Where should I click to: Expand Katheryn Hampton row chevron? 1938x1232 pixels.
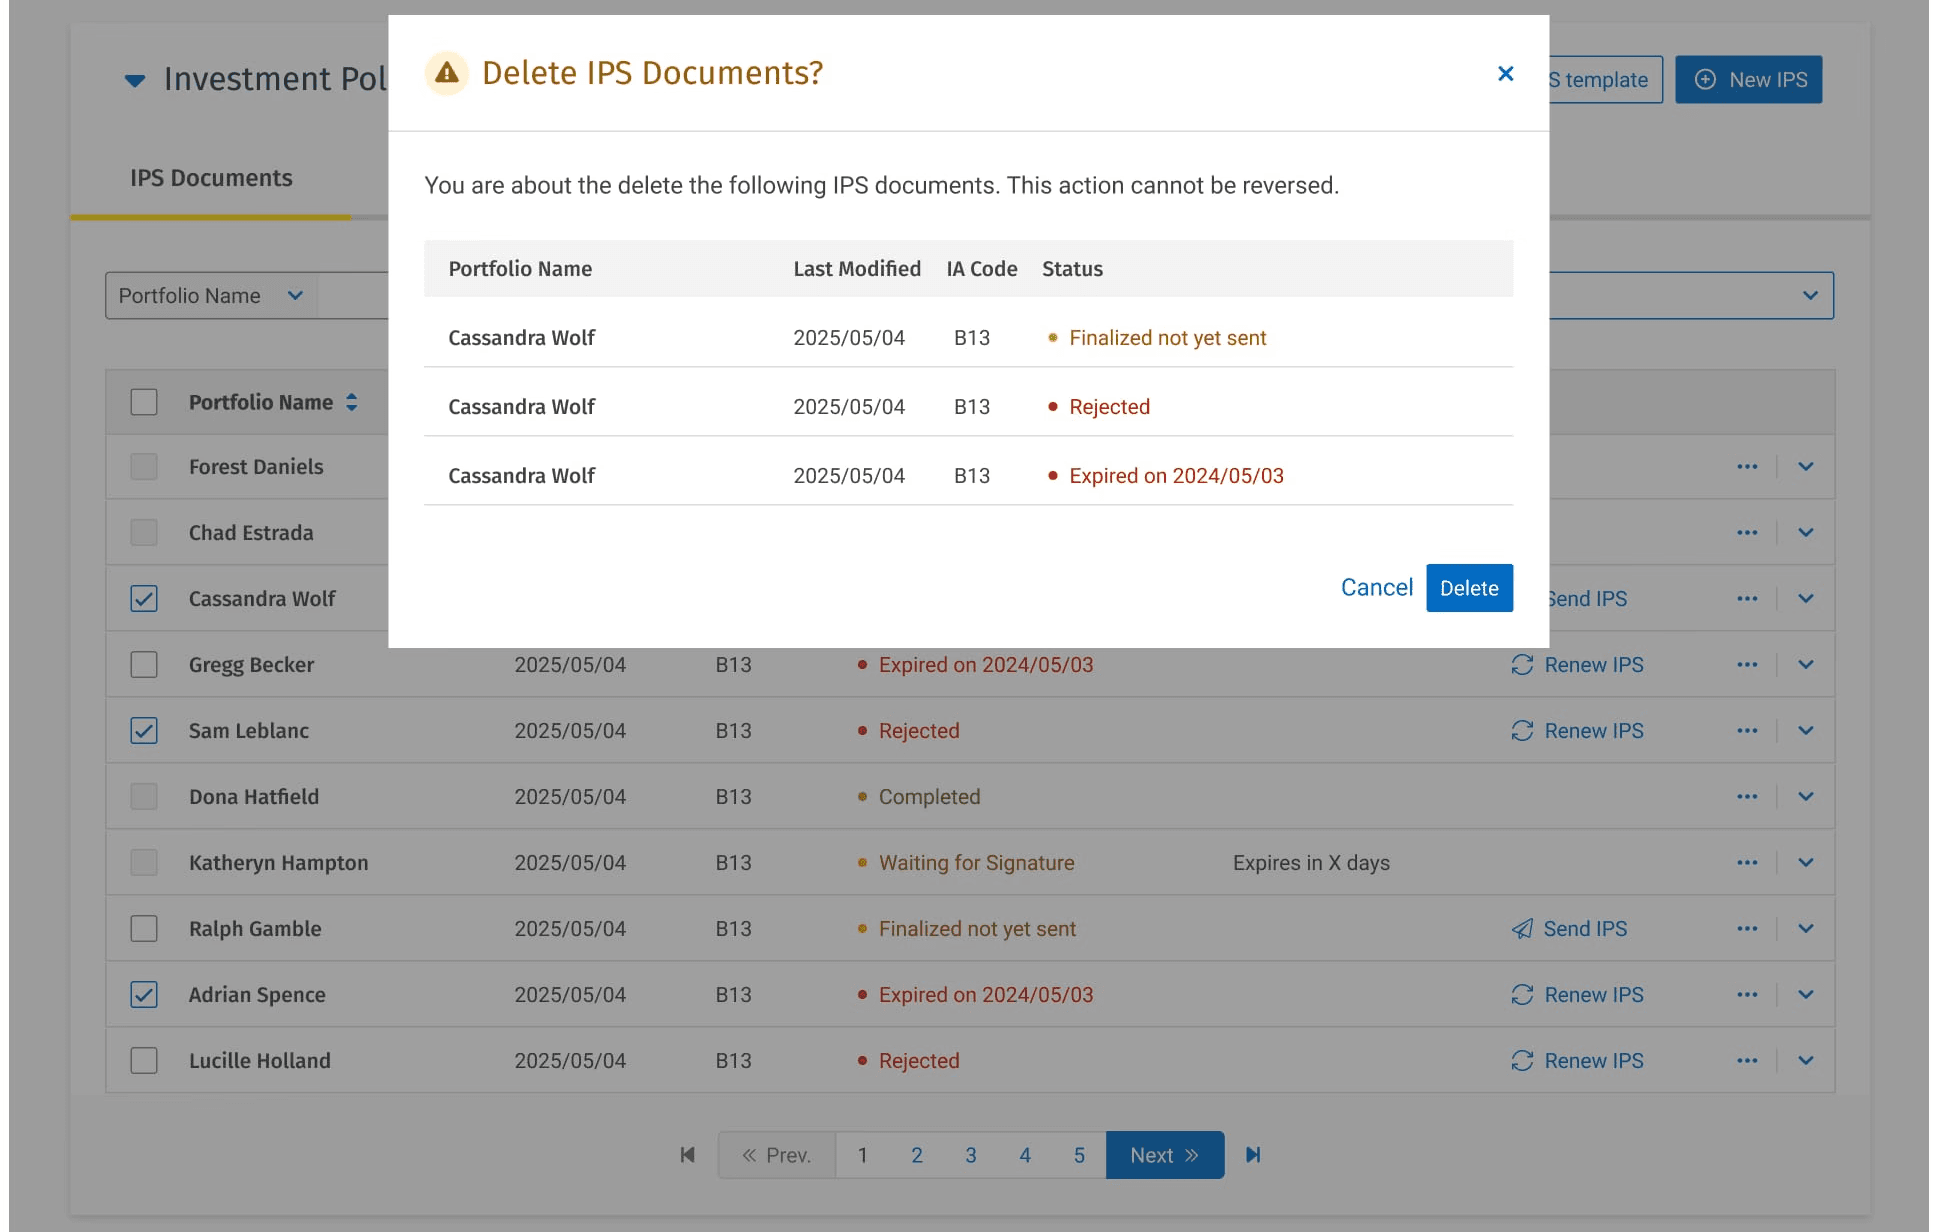(x=1805, y=863)
